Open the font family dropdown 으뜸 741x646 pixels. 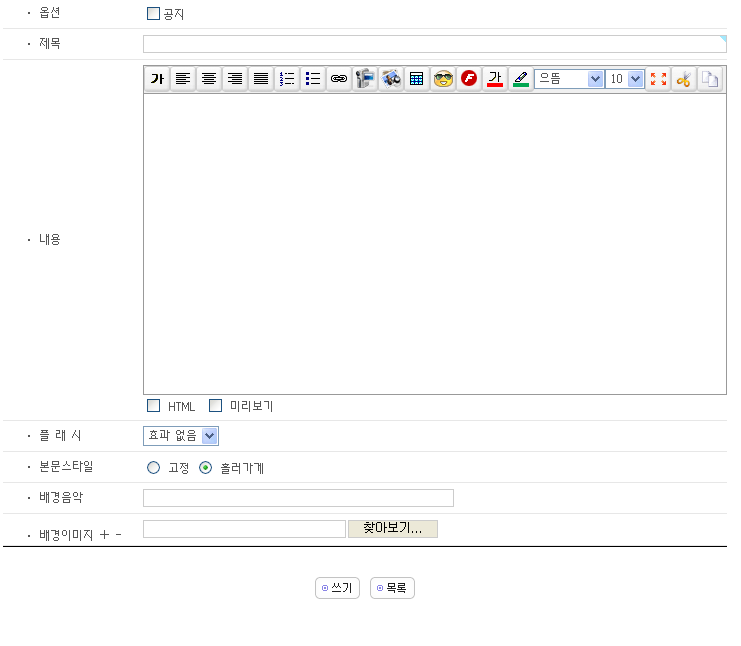click(569, 78)
